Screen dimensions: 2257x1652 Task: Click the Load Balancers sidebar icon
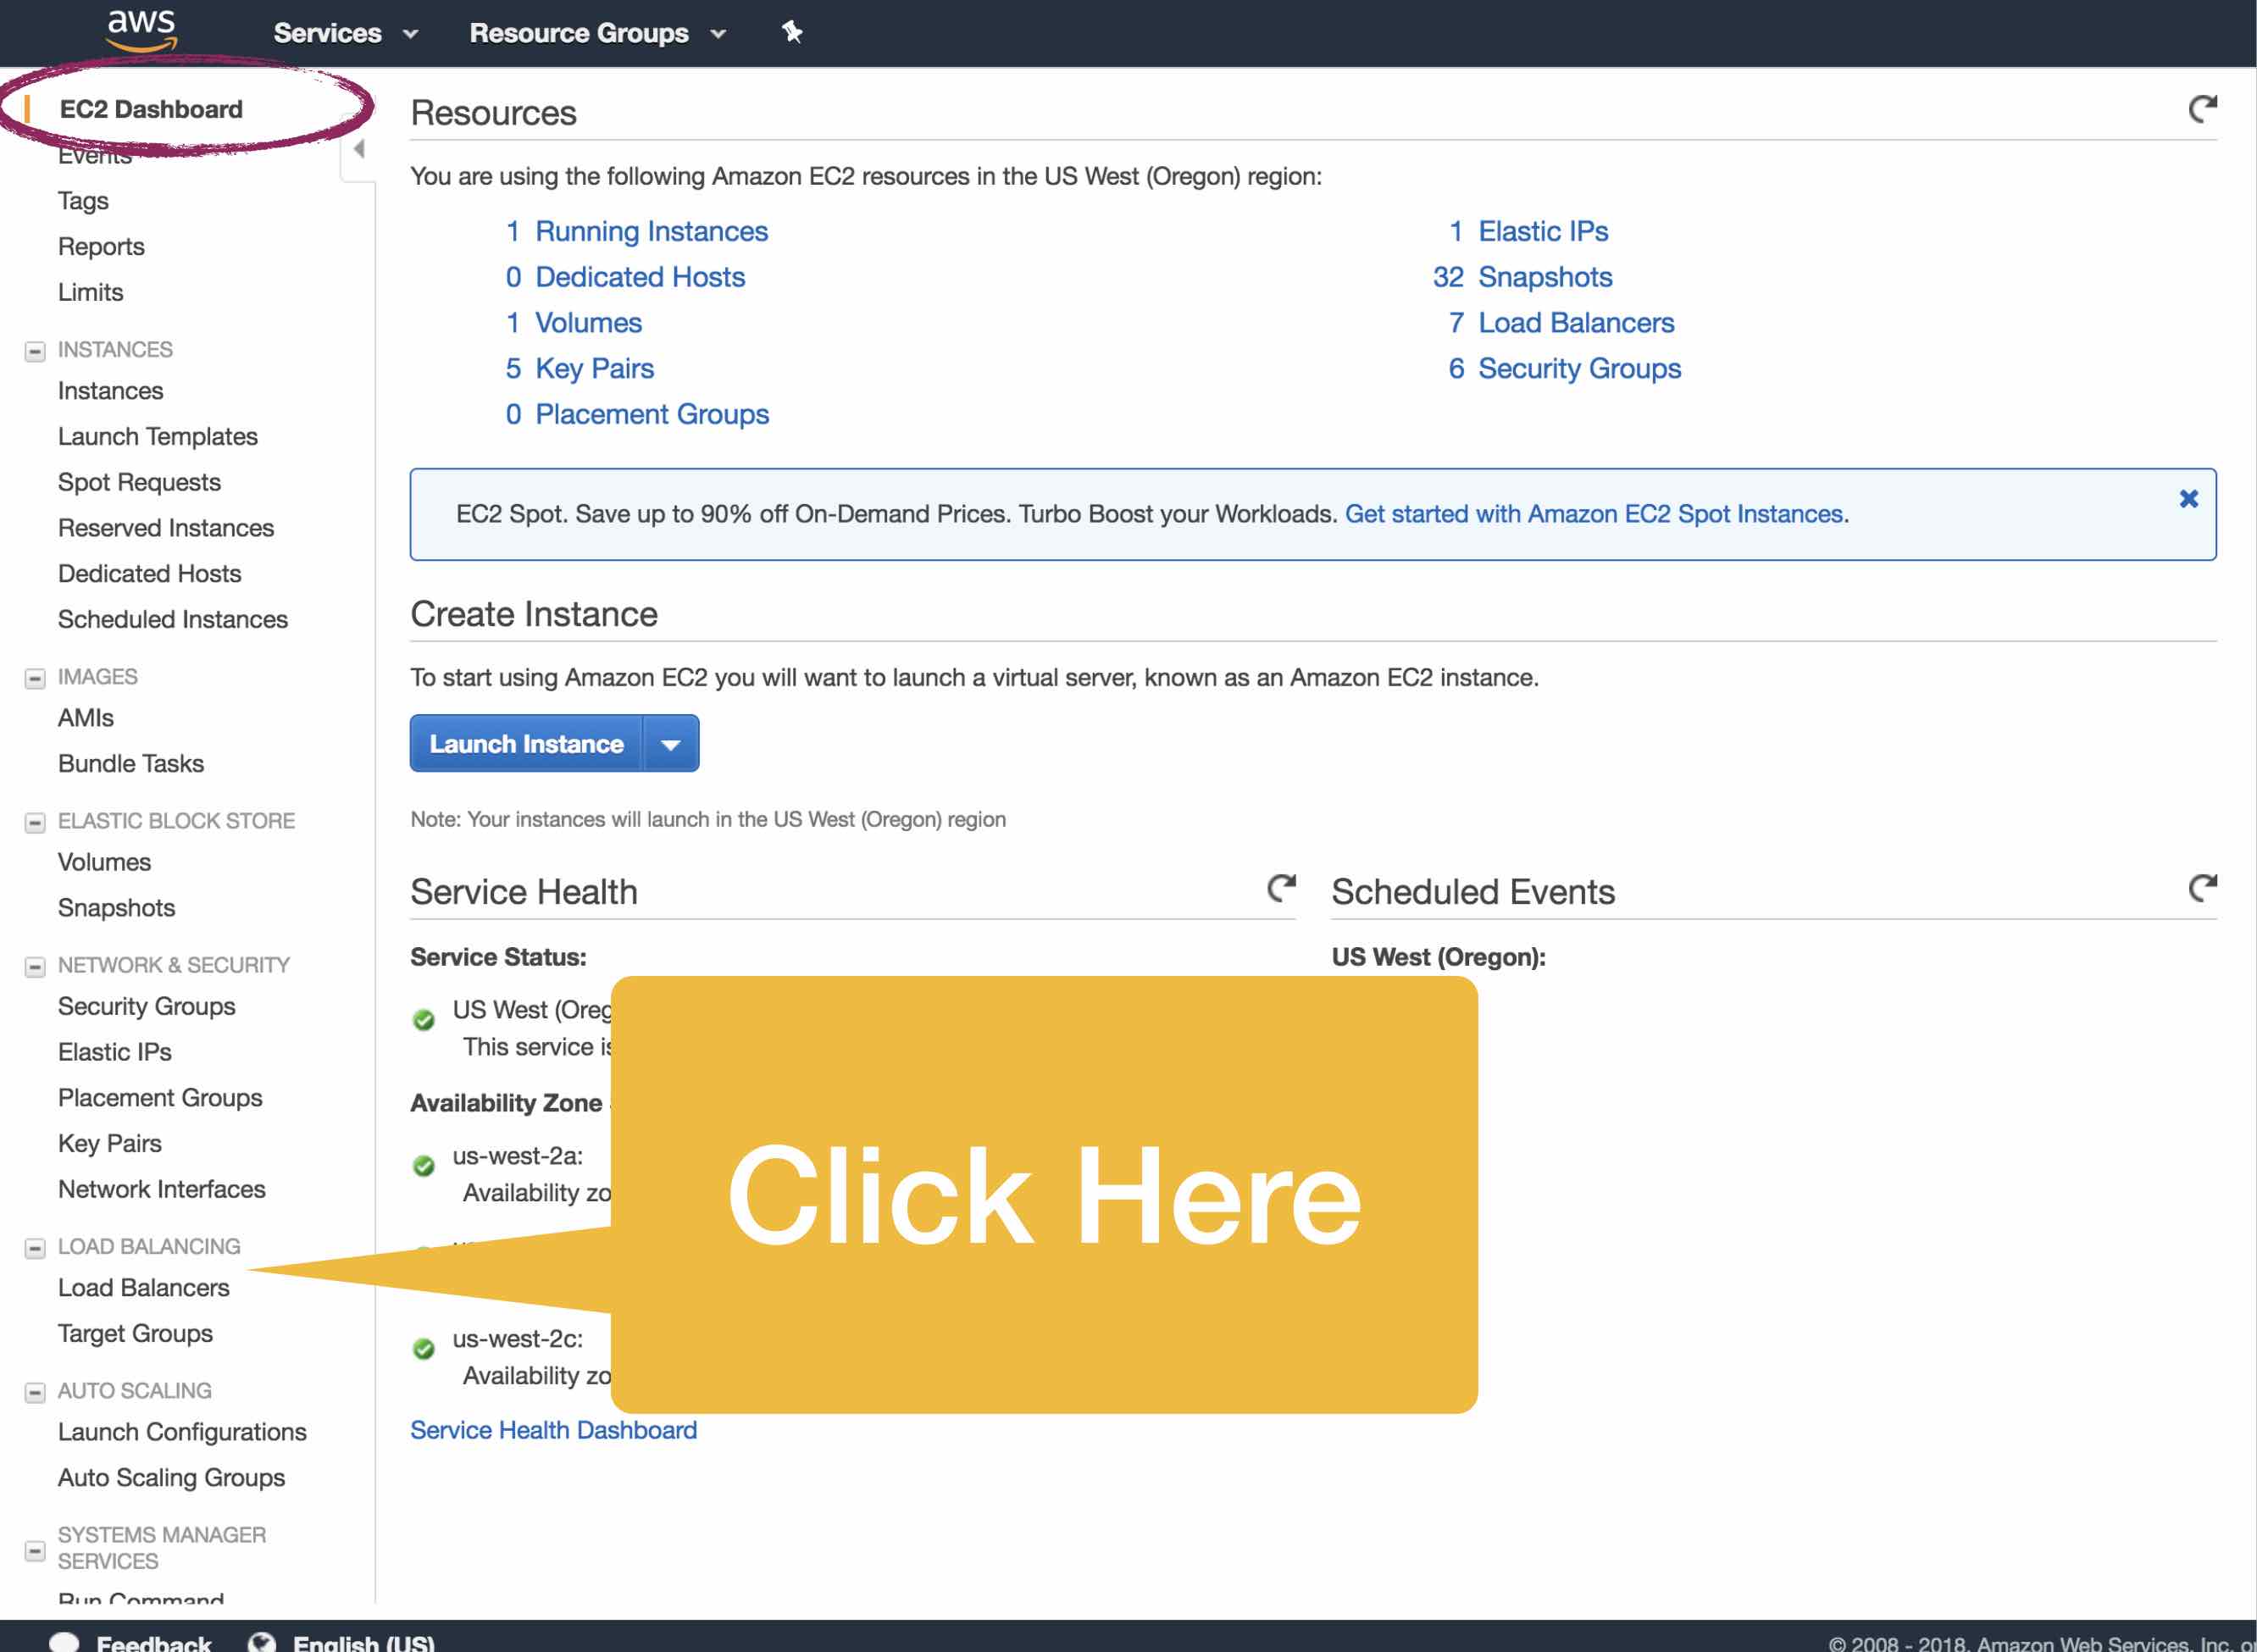(x=144, y=1288)
